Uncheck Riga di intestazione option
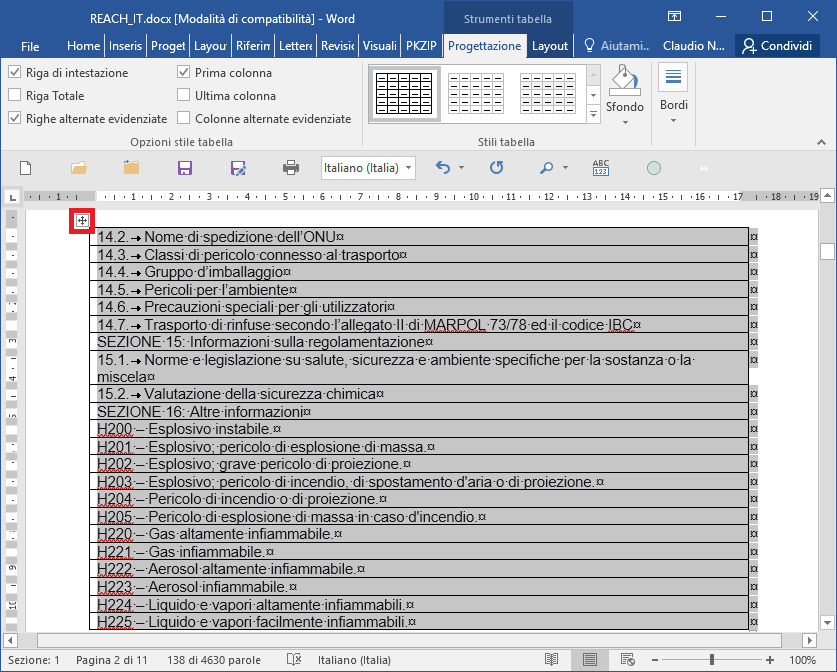 [15, 72]
